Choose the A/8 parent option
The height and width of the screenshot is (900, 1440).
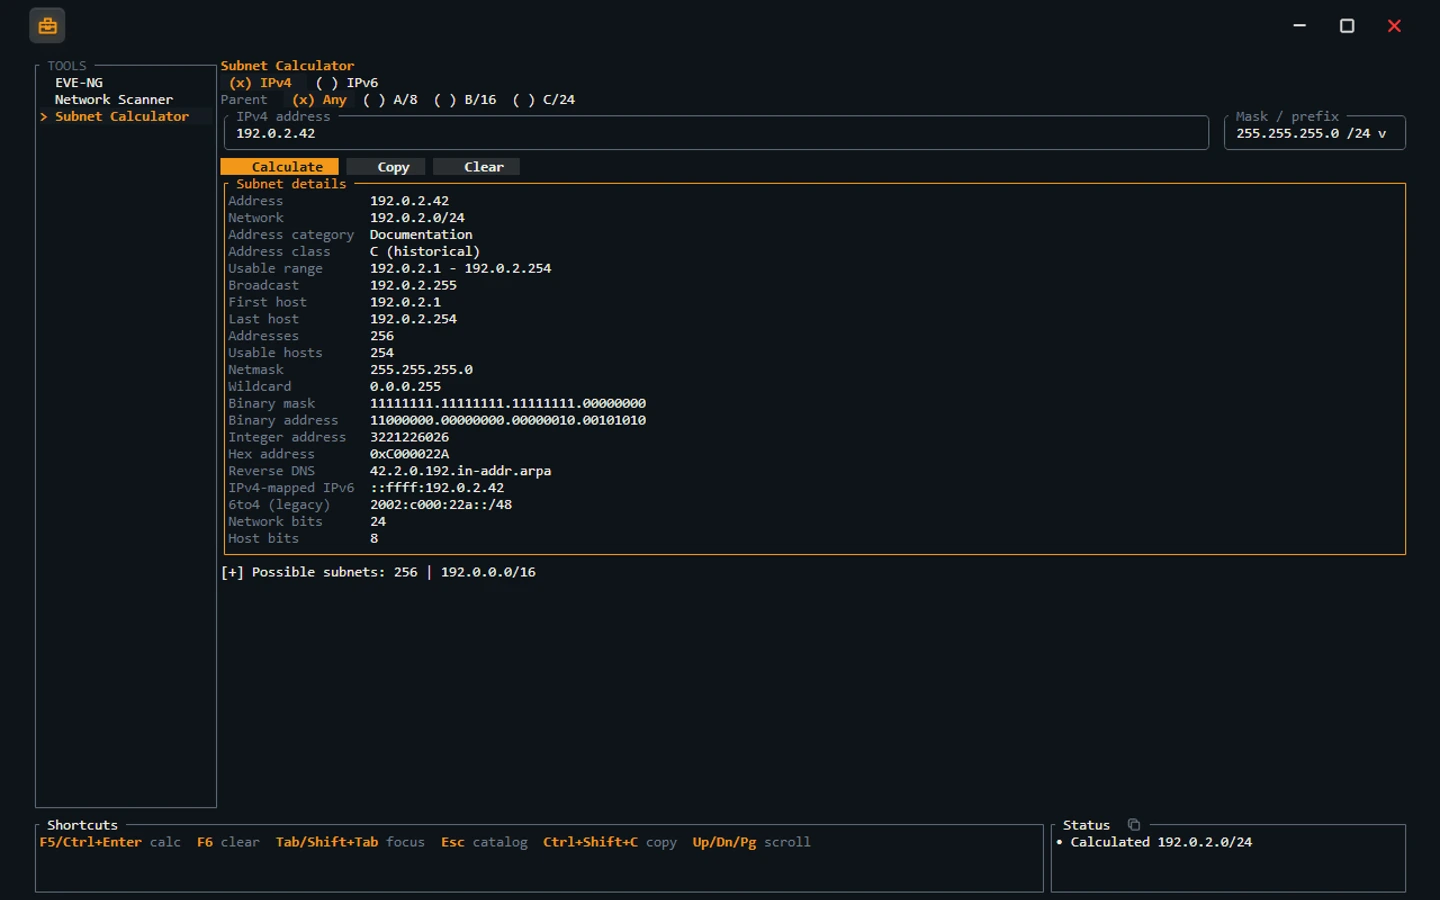(x=390, y=100)
